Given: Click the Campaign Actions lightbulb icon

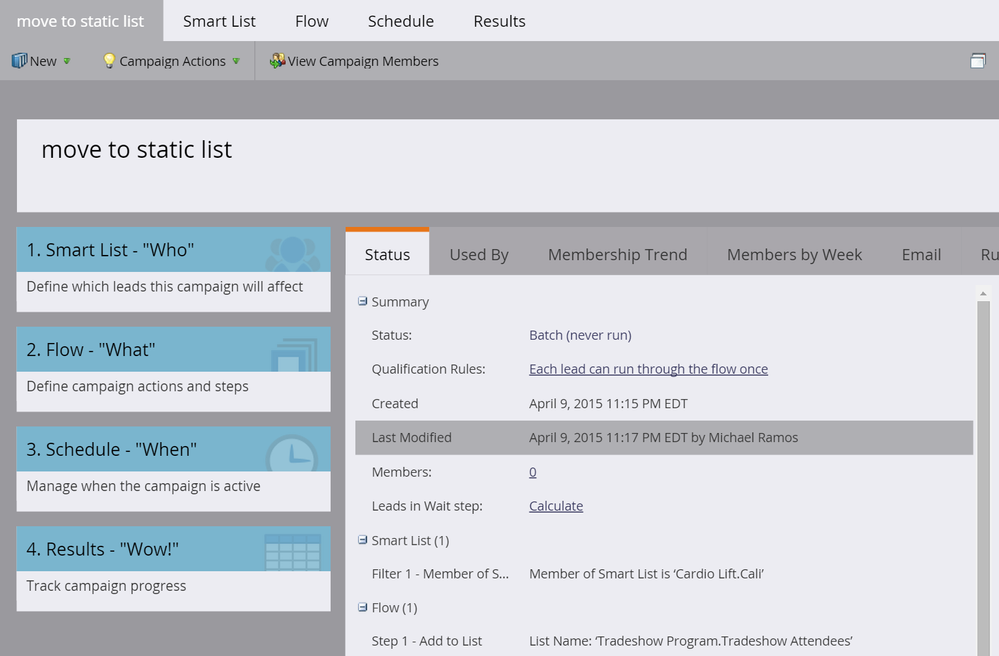Looking at the screenshot, I should 109,61.
